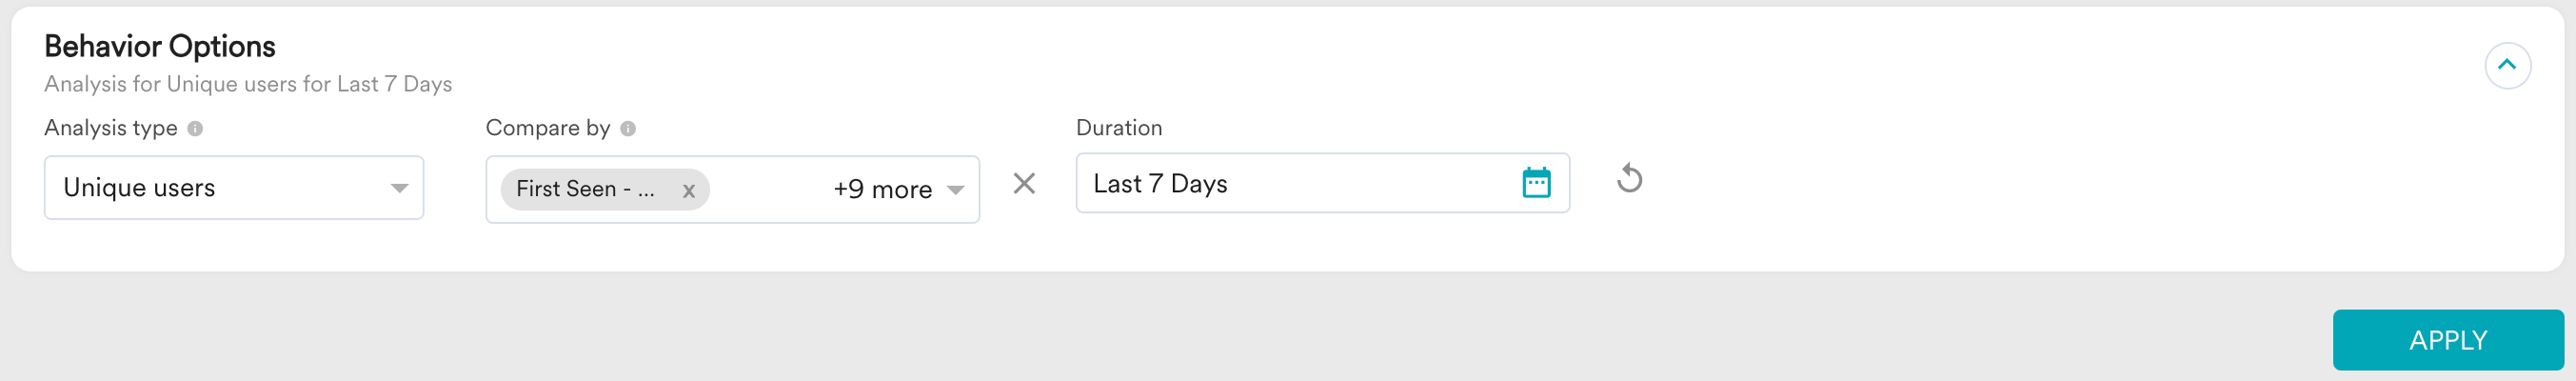Click the Duration label
The image size is (2576, 381).
coord(1119,128)
